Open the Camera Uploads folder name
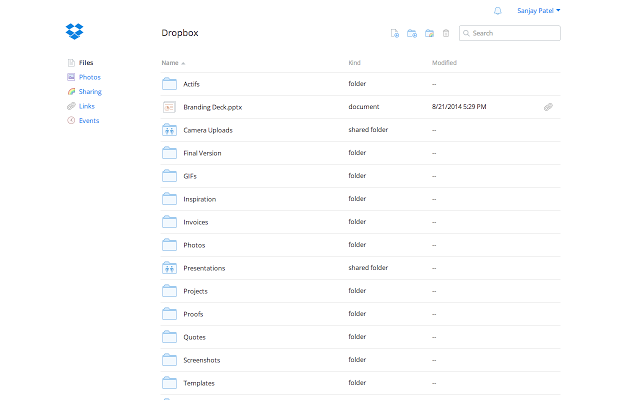 208,130
